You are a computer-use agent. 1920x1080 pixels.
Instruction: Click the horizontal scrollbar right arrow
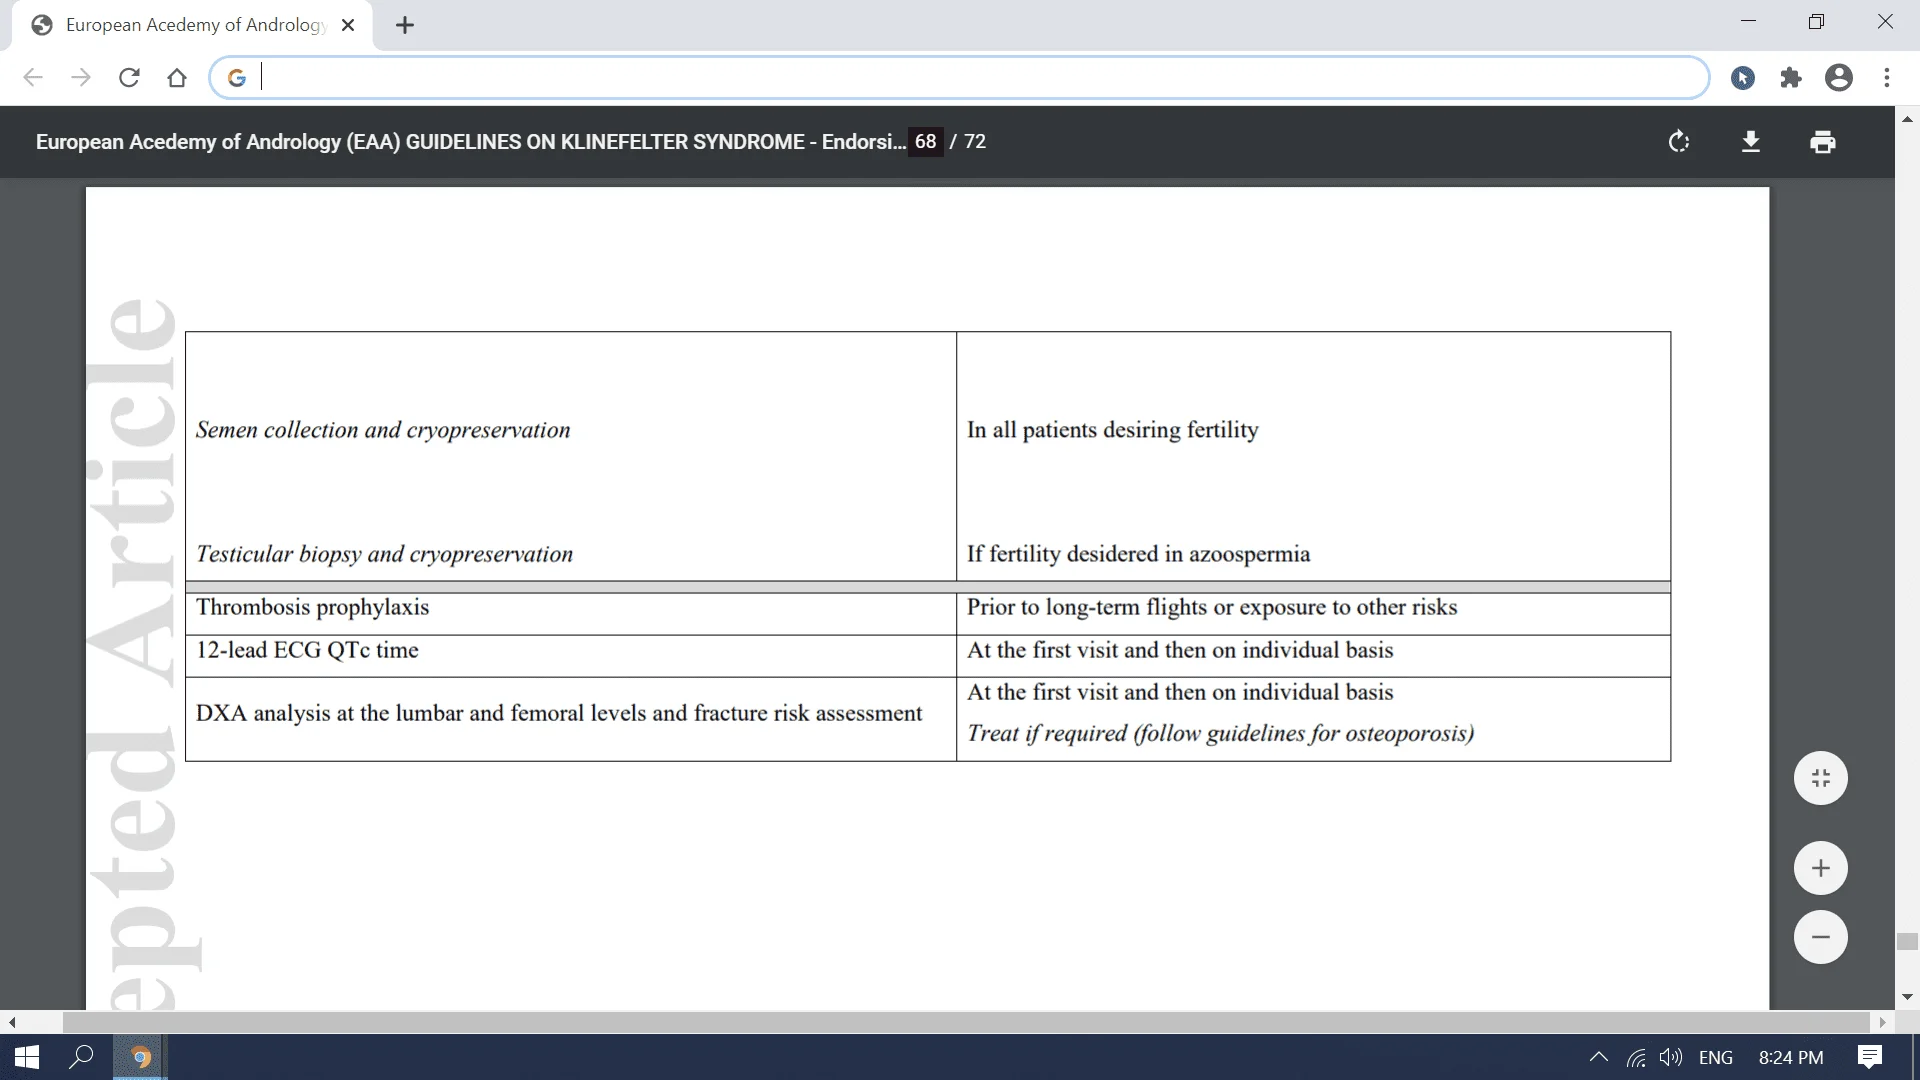(x=1883, y=1022)
